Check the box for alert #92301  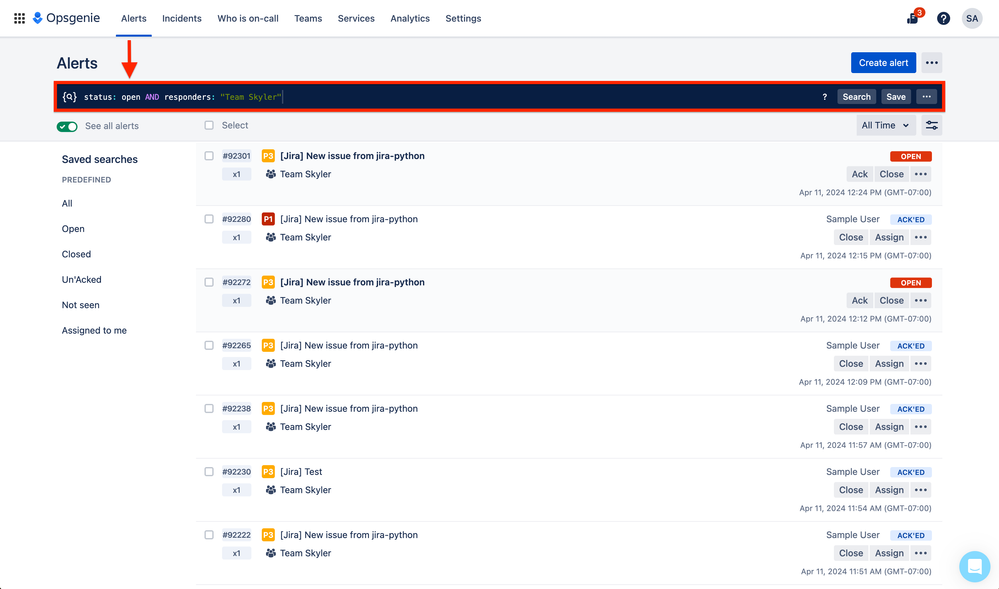[209, 156]
